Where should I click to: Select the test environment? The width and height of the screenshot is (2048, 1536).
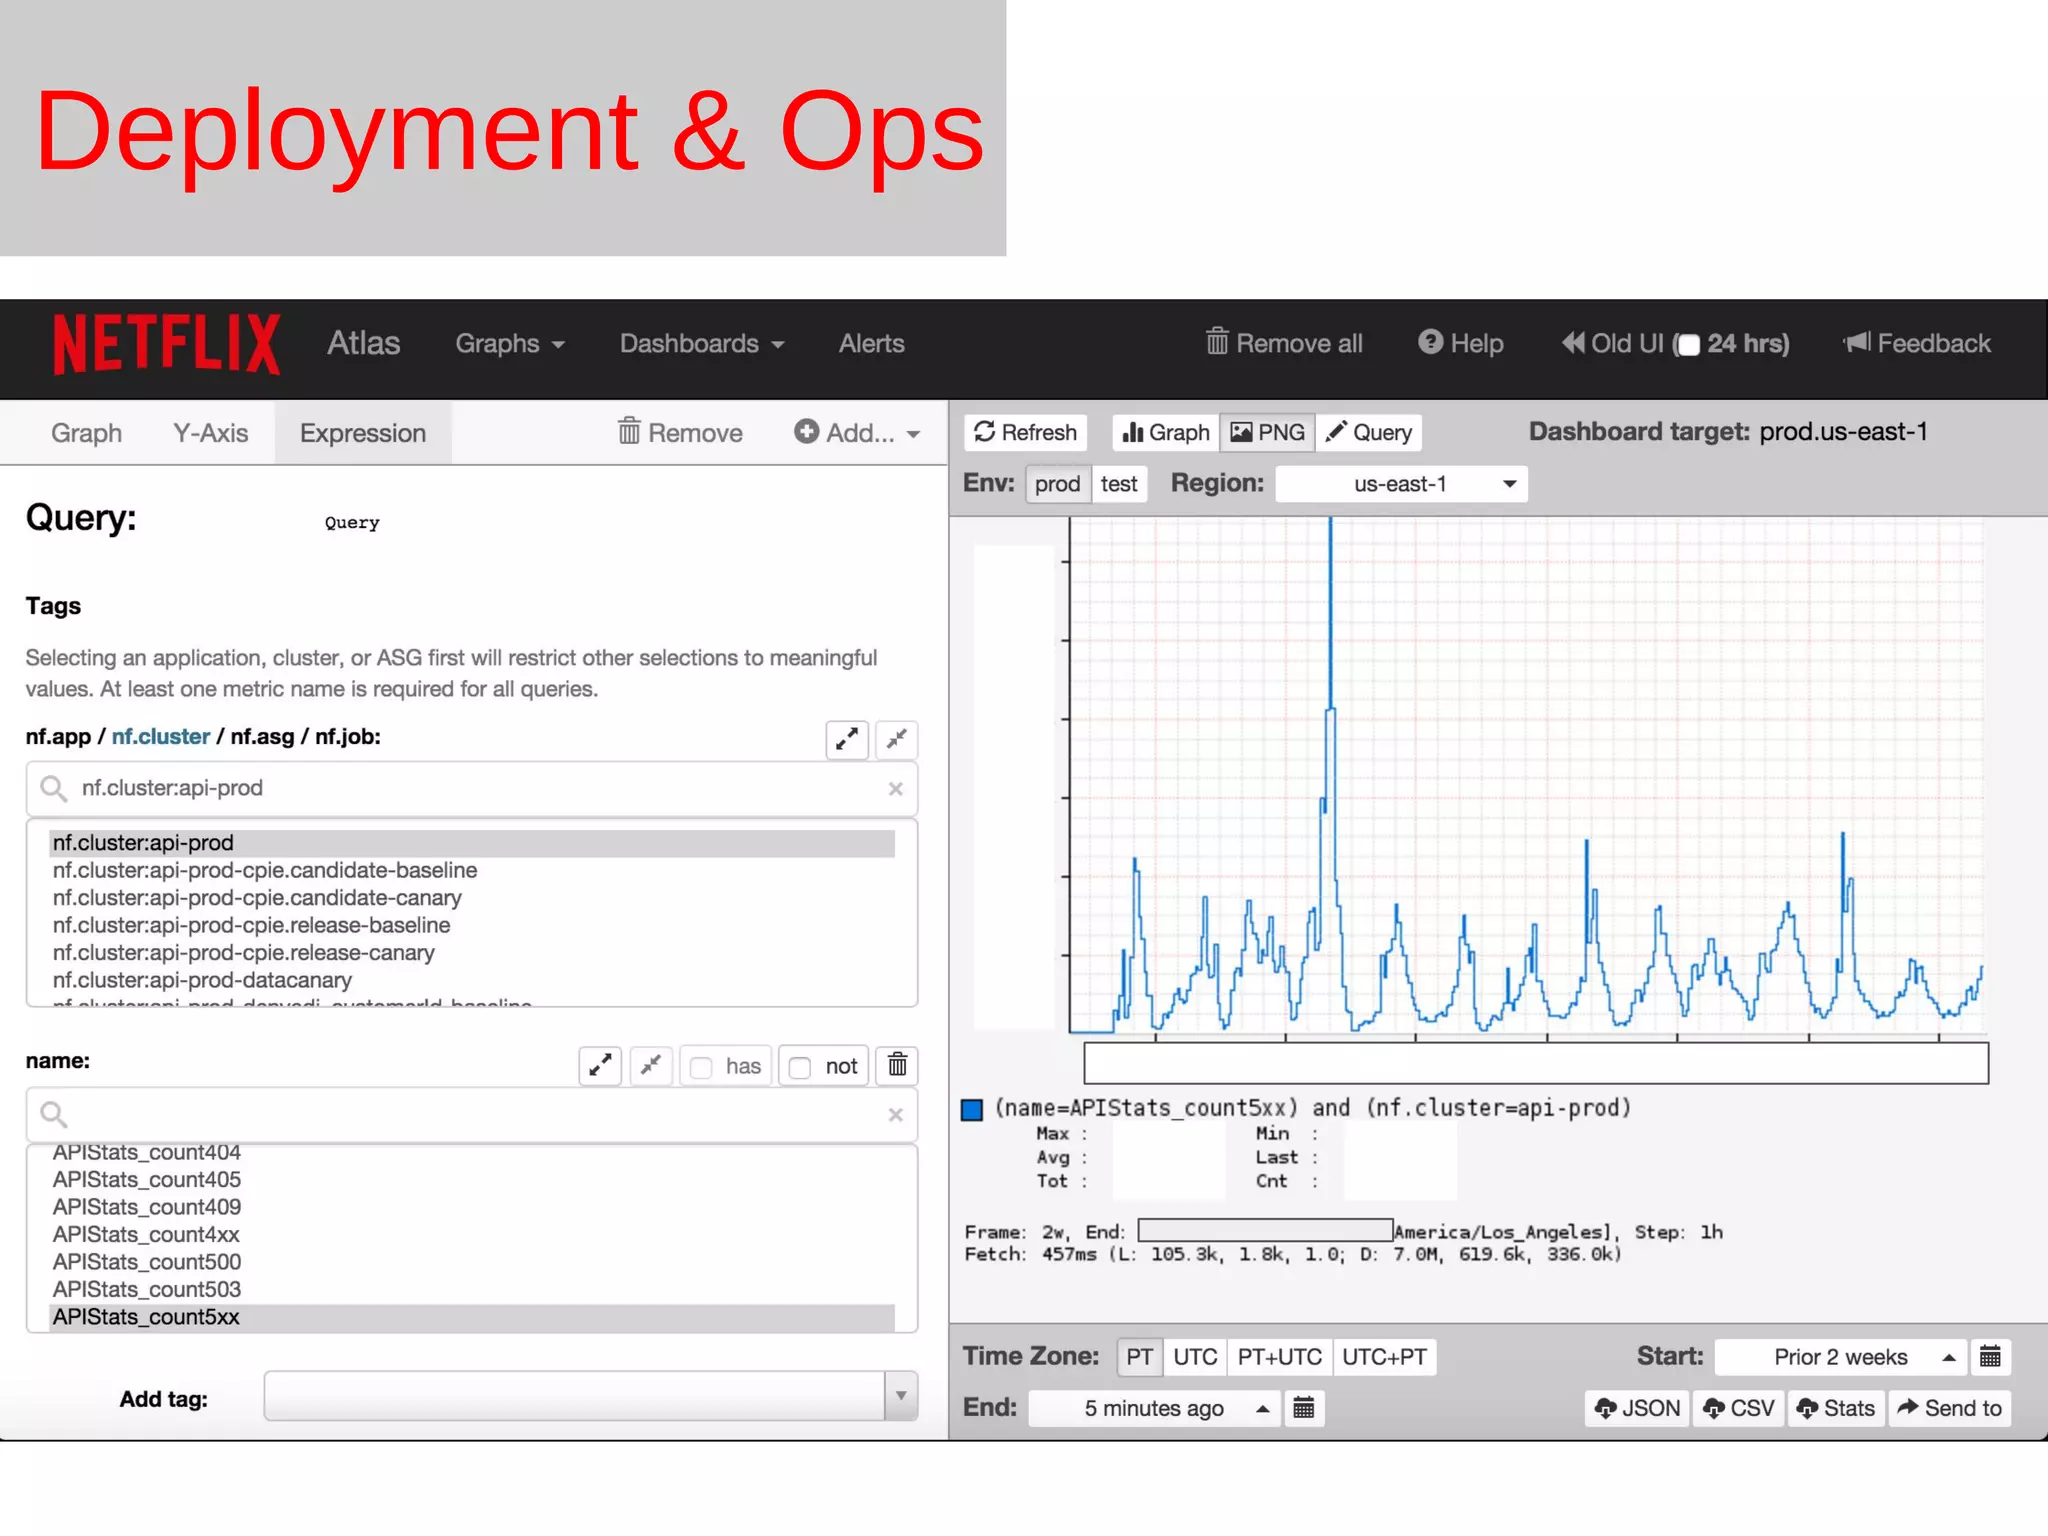[x=1119, y=484]
